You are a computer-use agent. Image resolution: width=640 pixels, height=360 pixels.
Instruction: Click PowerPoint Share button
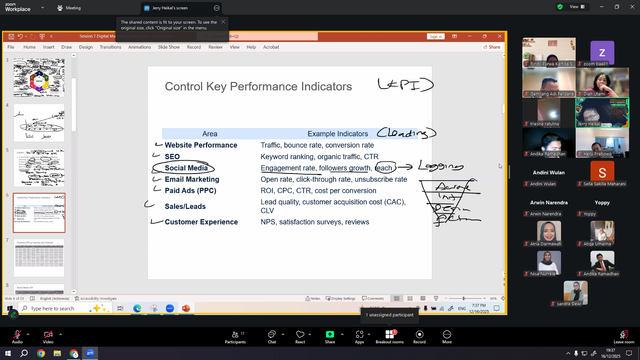tap(492, 47)
